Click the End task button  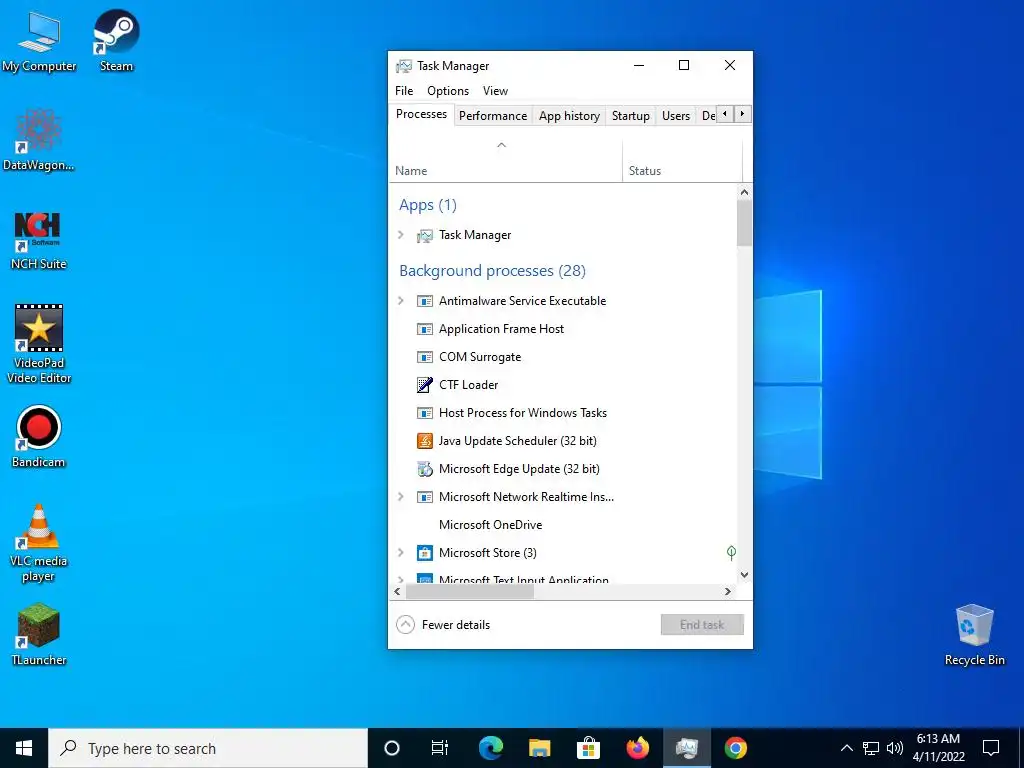pyautogui.click(x=702, y=625)
